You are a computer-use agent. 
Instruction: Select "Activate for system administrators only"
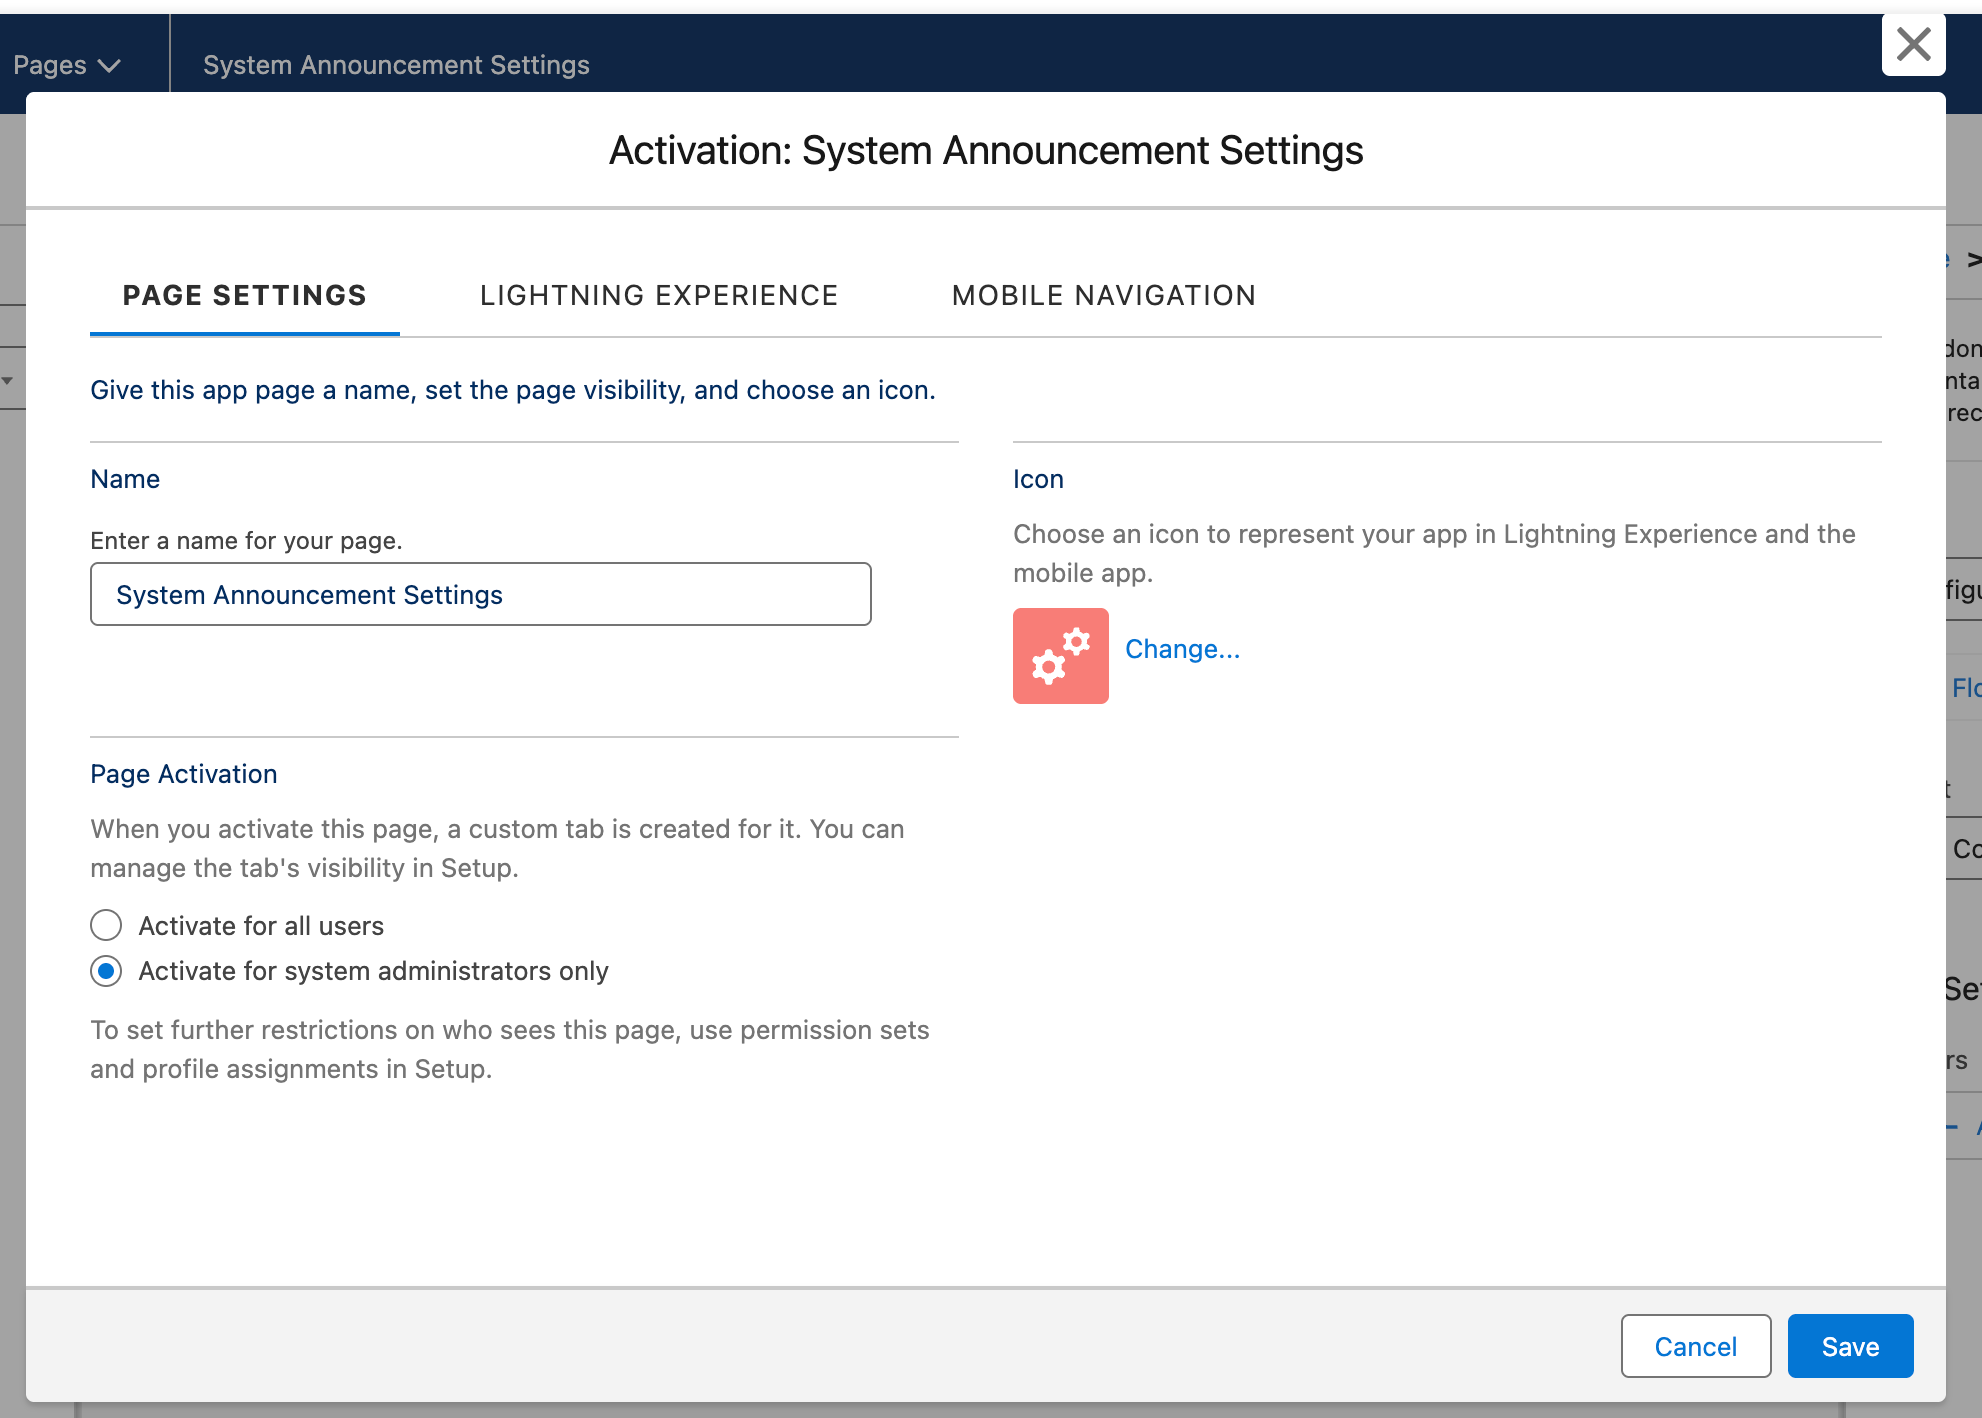tap(373, 971)
